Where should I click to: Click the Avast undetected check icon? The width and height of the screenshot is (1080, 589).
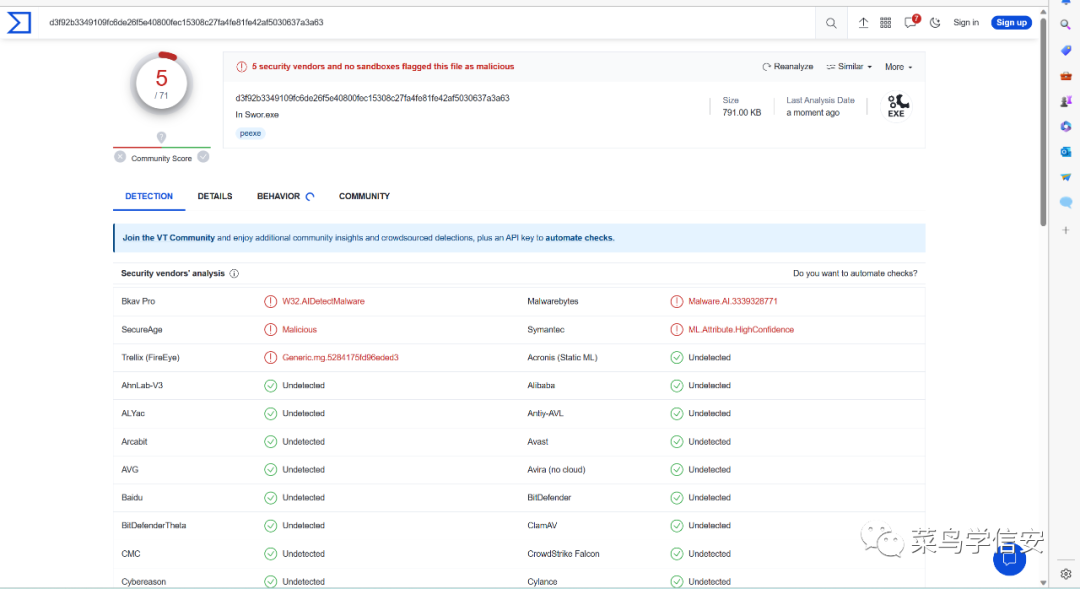677,442
